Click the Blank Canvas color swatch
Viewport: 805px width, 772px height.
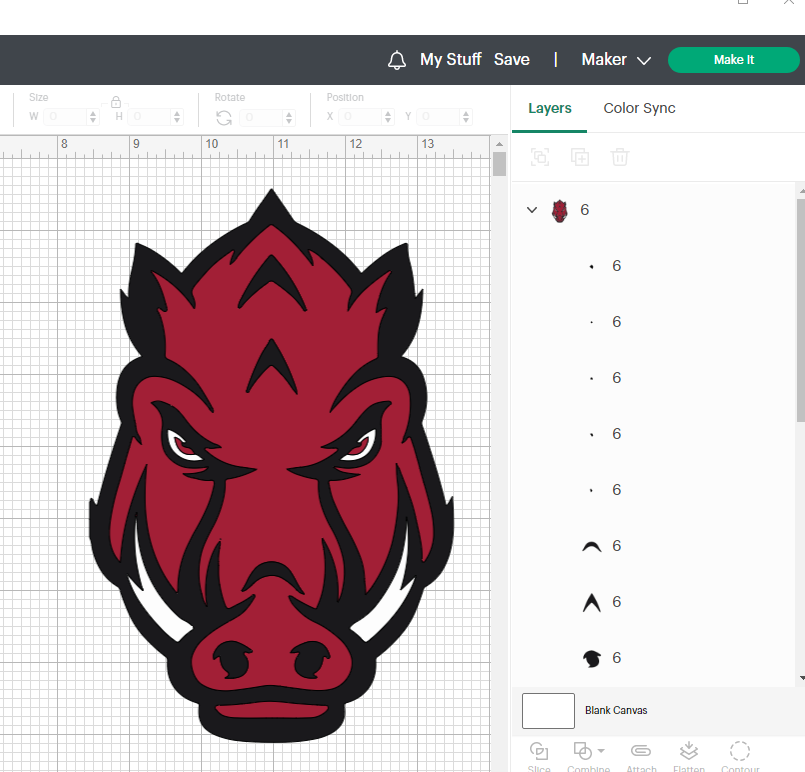click(548, 710)
